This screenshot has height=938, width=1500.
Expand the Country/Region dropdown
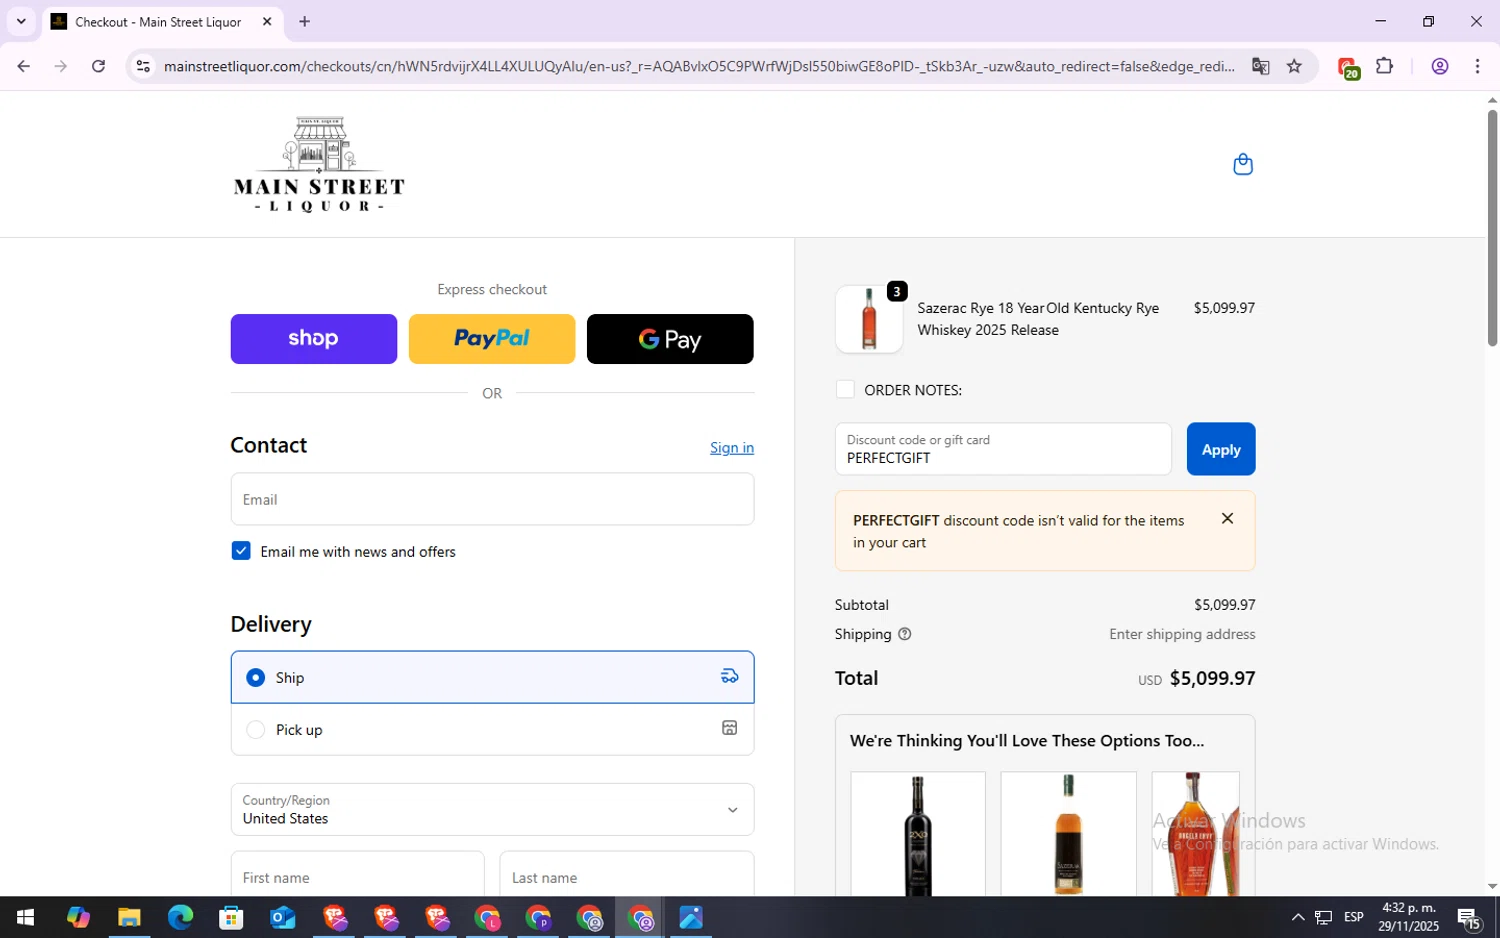492,809
